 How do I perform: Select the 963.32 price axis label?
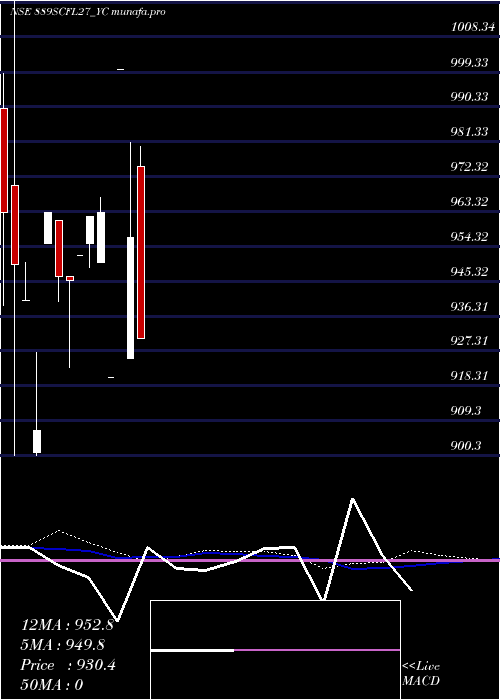469,201
